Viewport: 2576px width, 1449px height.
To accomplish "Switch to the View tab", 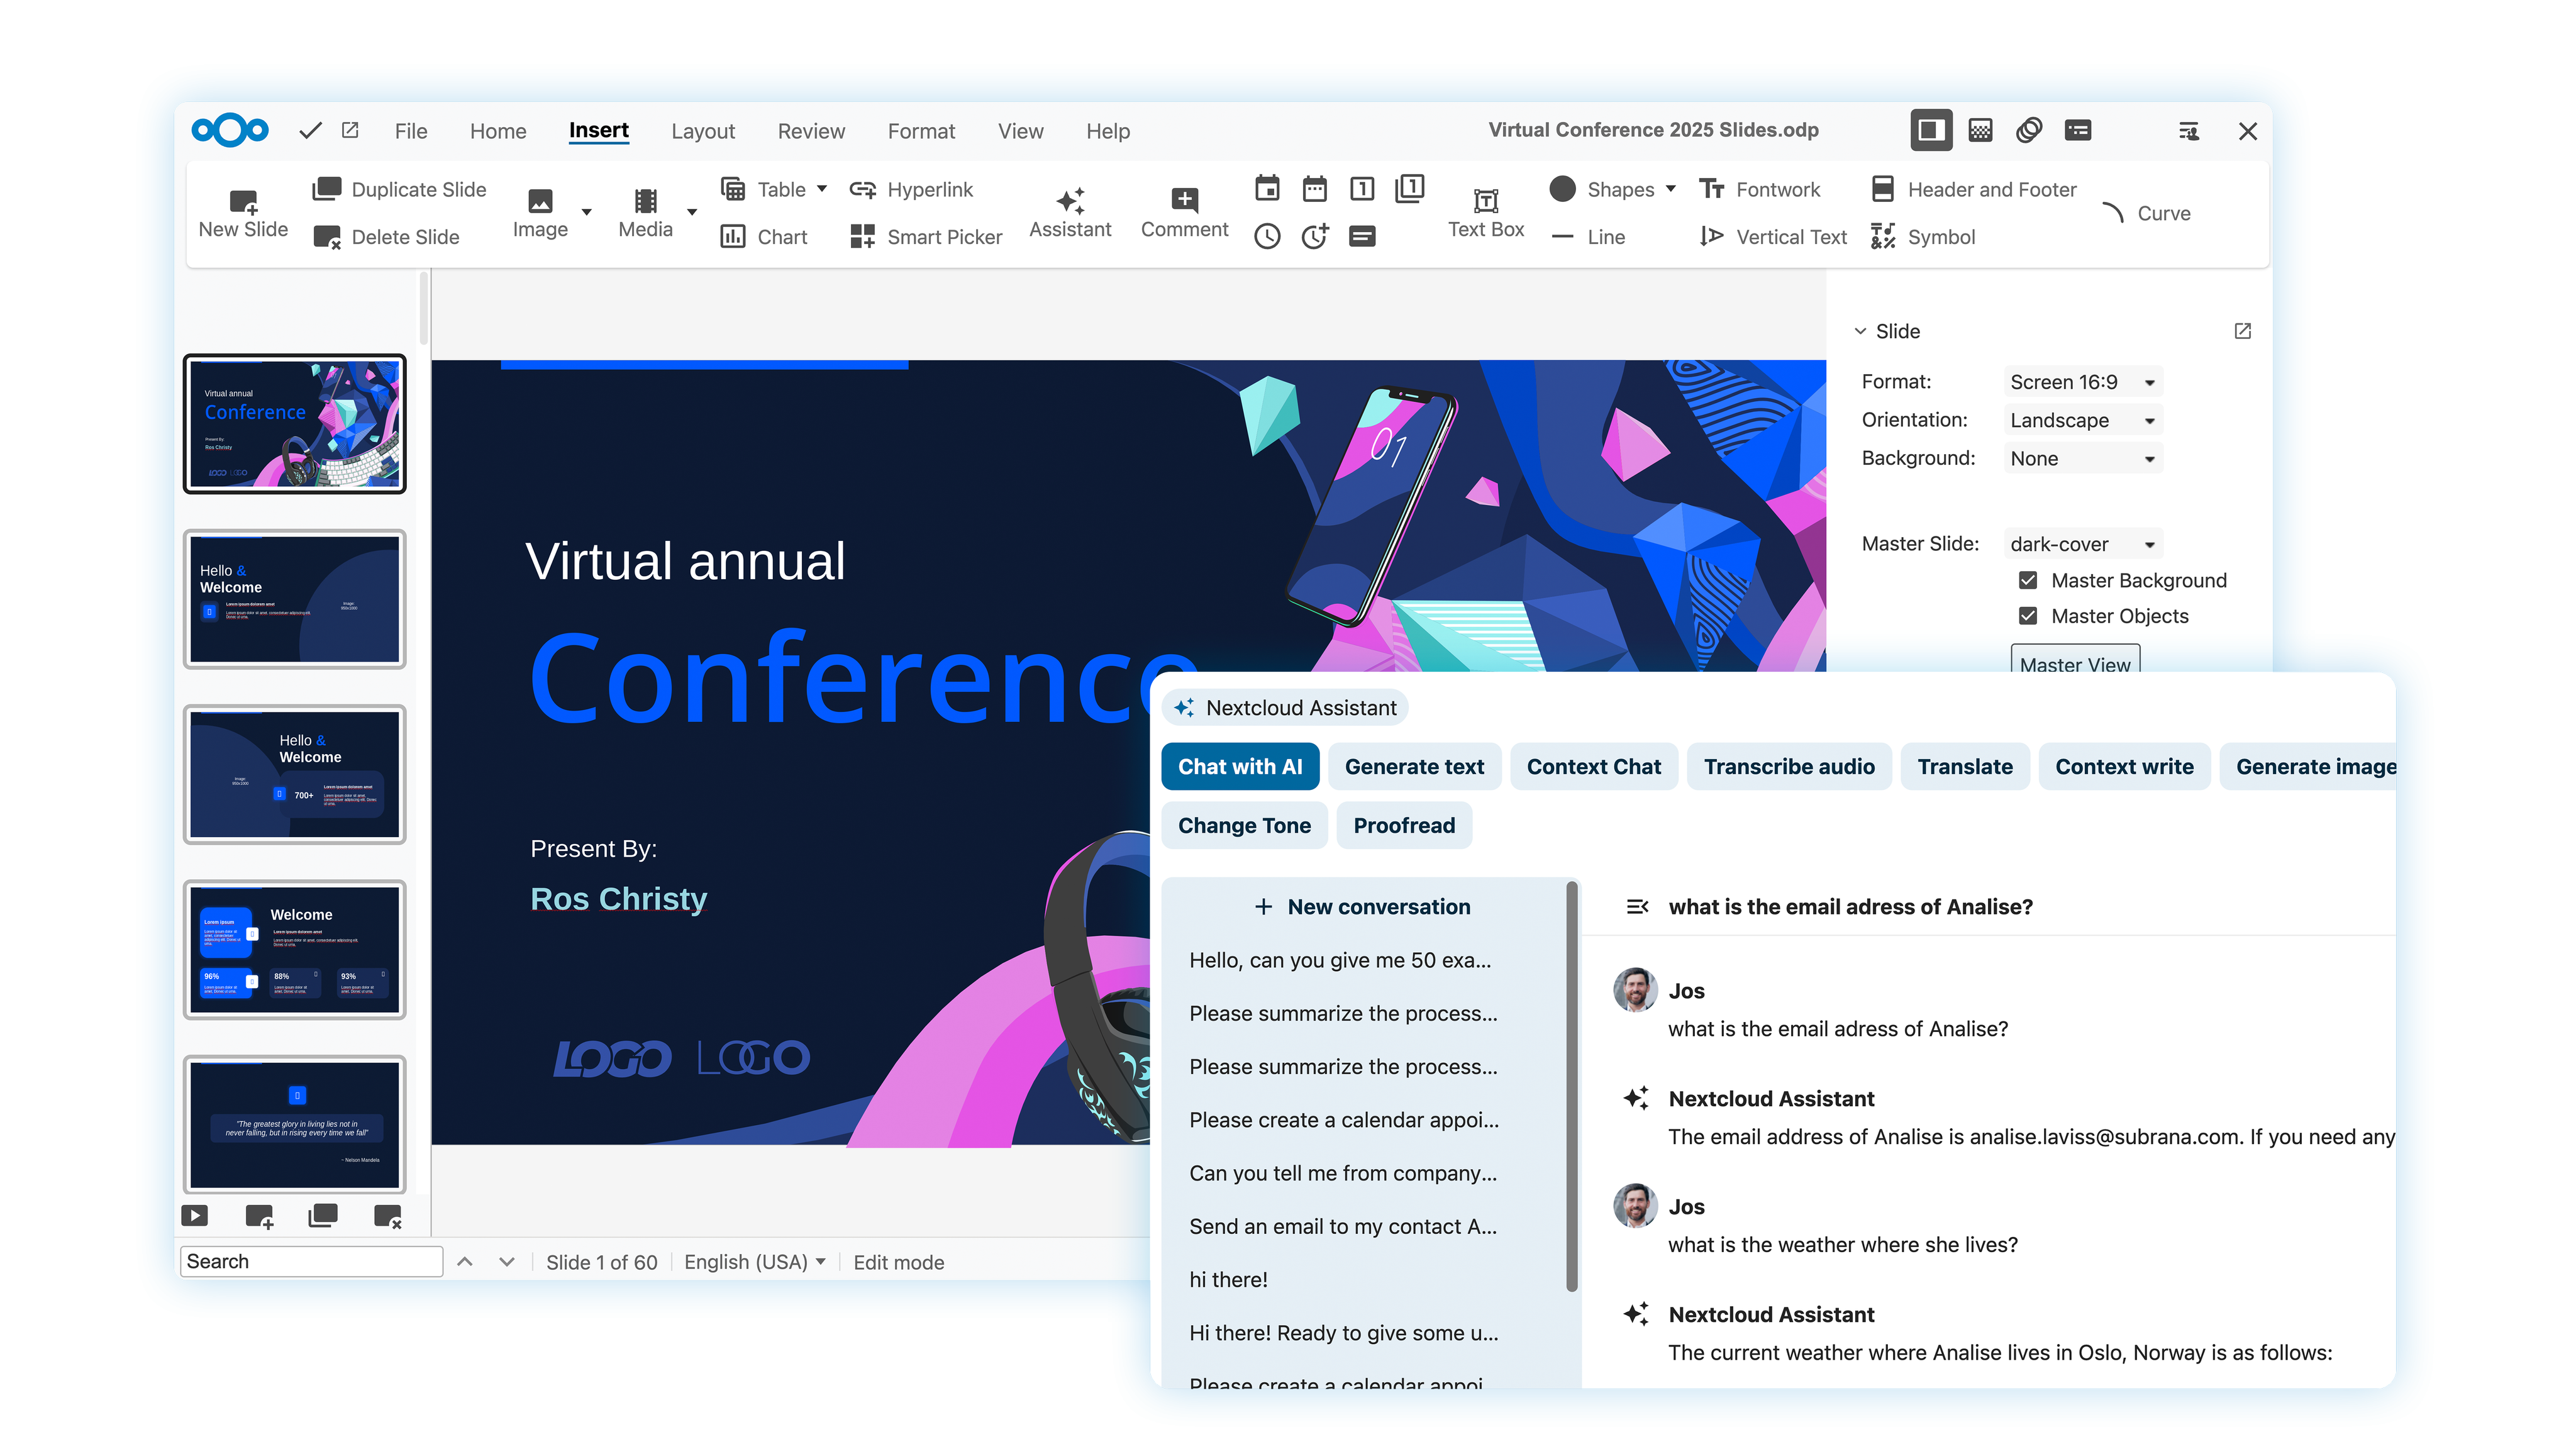I will pyautogui.click(x=1020, y=131).
